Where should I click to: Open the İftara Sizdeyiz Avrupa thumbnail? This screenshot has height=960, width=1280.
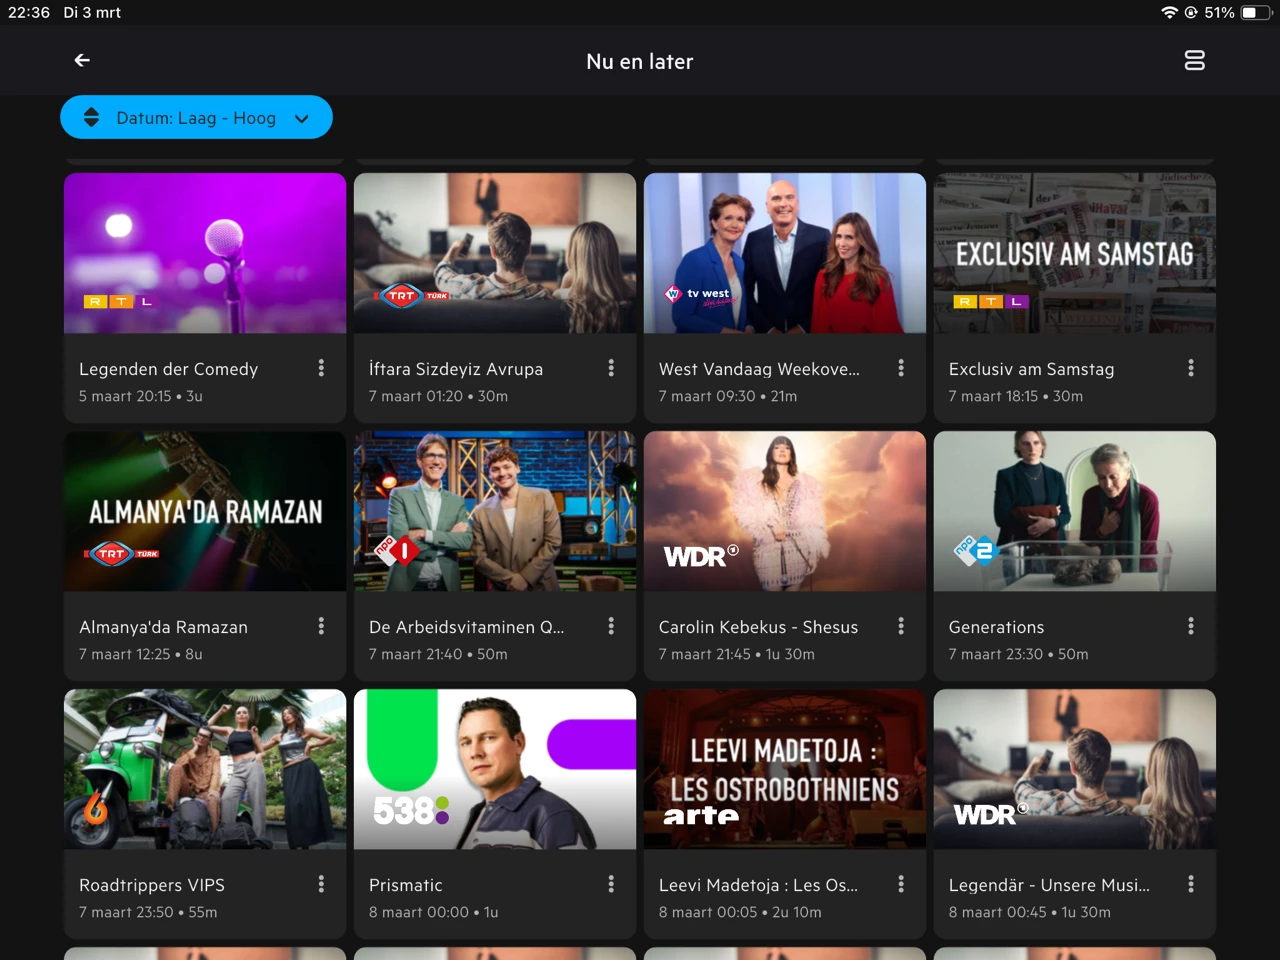[x=495, y=253]
